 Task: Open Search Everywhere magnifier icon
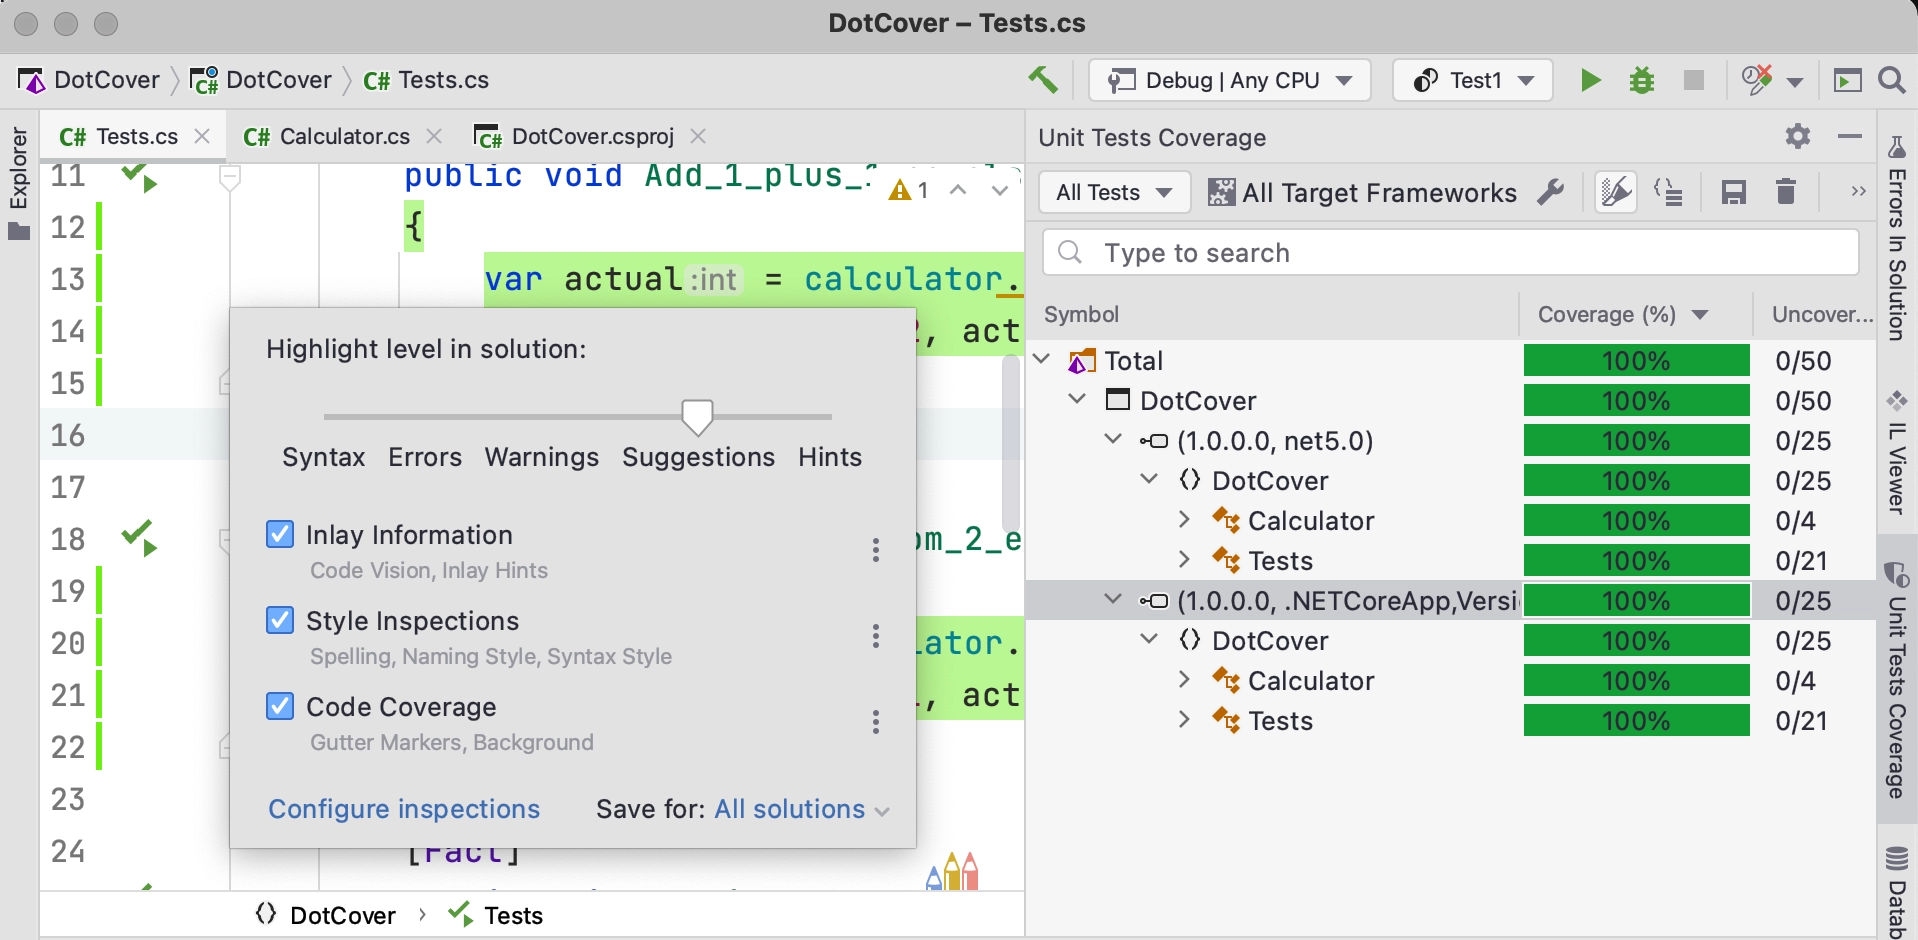point(1892,80)
